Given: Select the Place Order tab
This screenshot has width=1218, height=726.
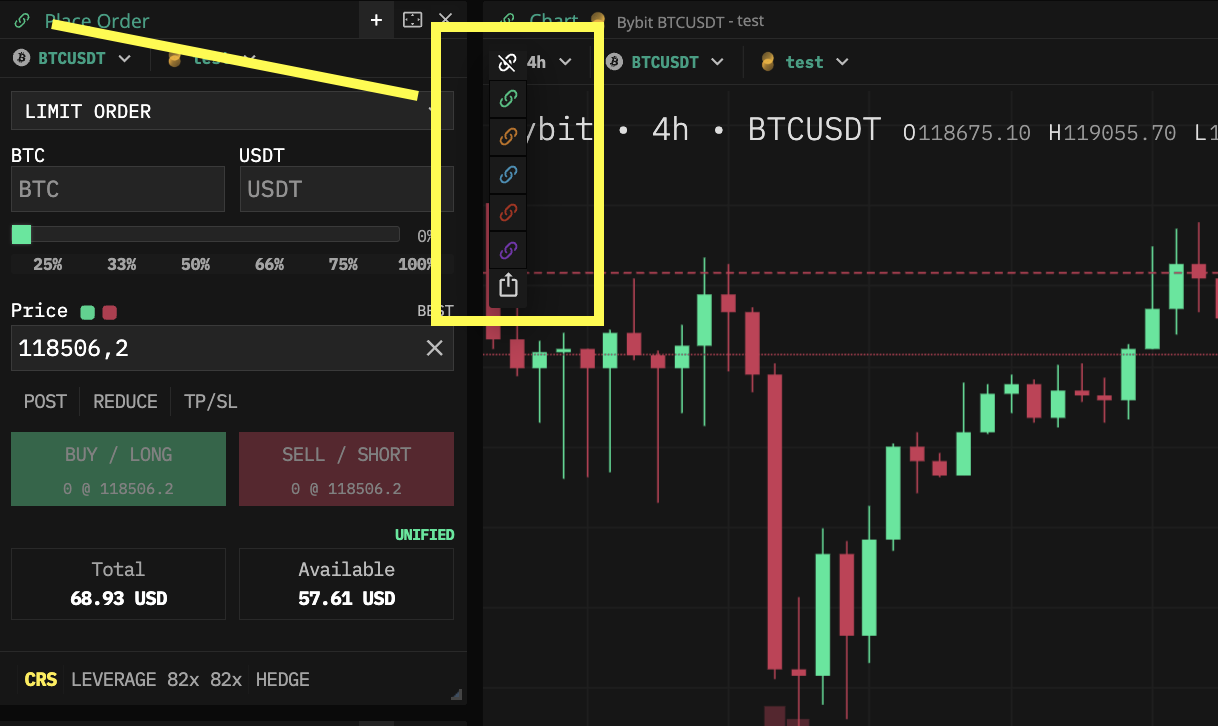Looking at the screenshot, I should click(97, 20).
